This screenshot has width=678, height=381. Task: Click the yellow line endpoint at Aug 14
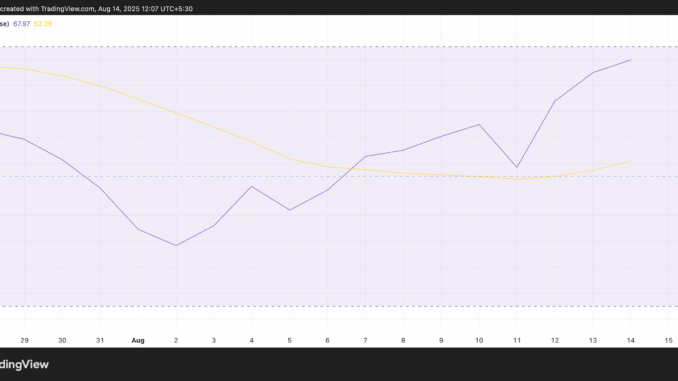pyautogui.click(x=630, y=161)
